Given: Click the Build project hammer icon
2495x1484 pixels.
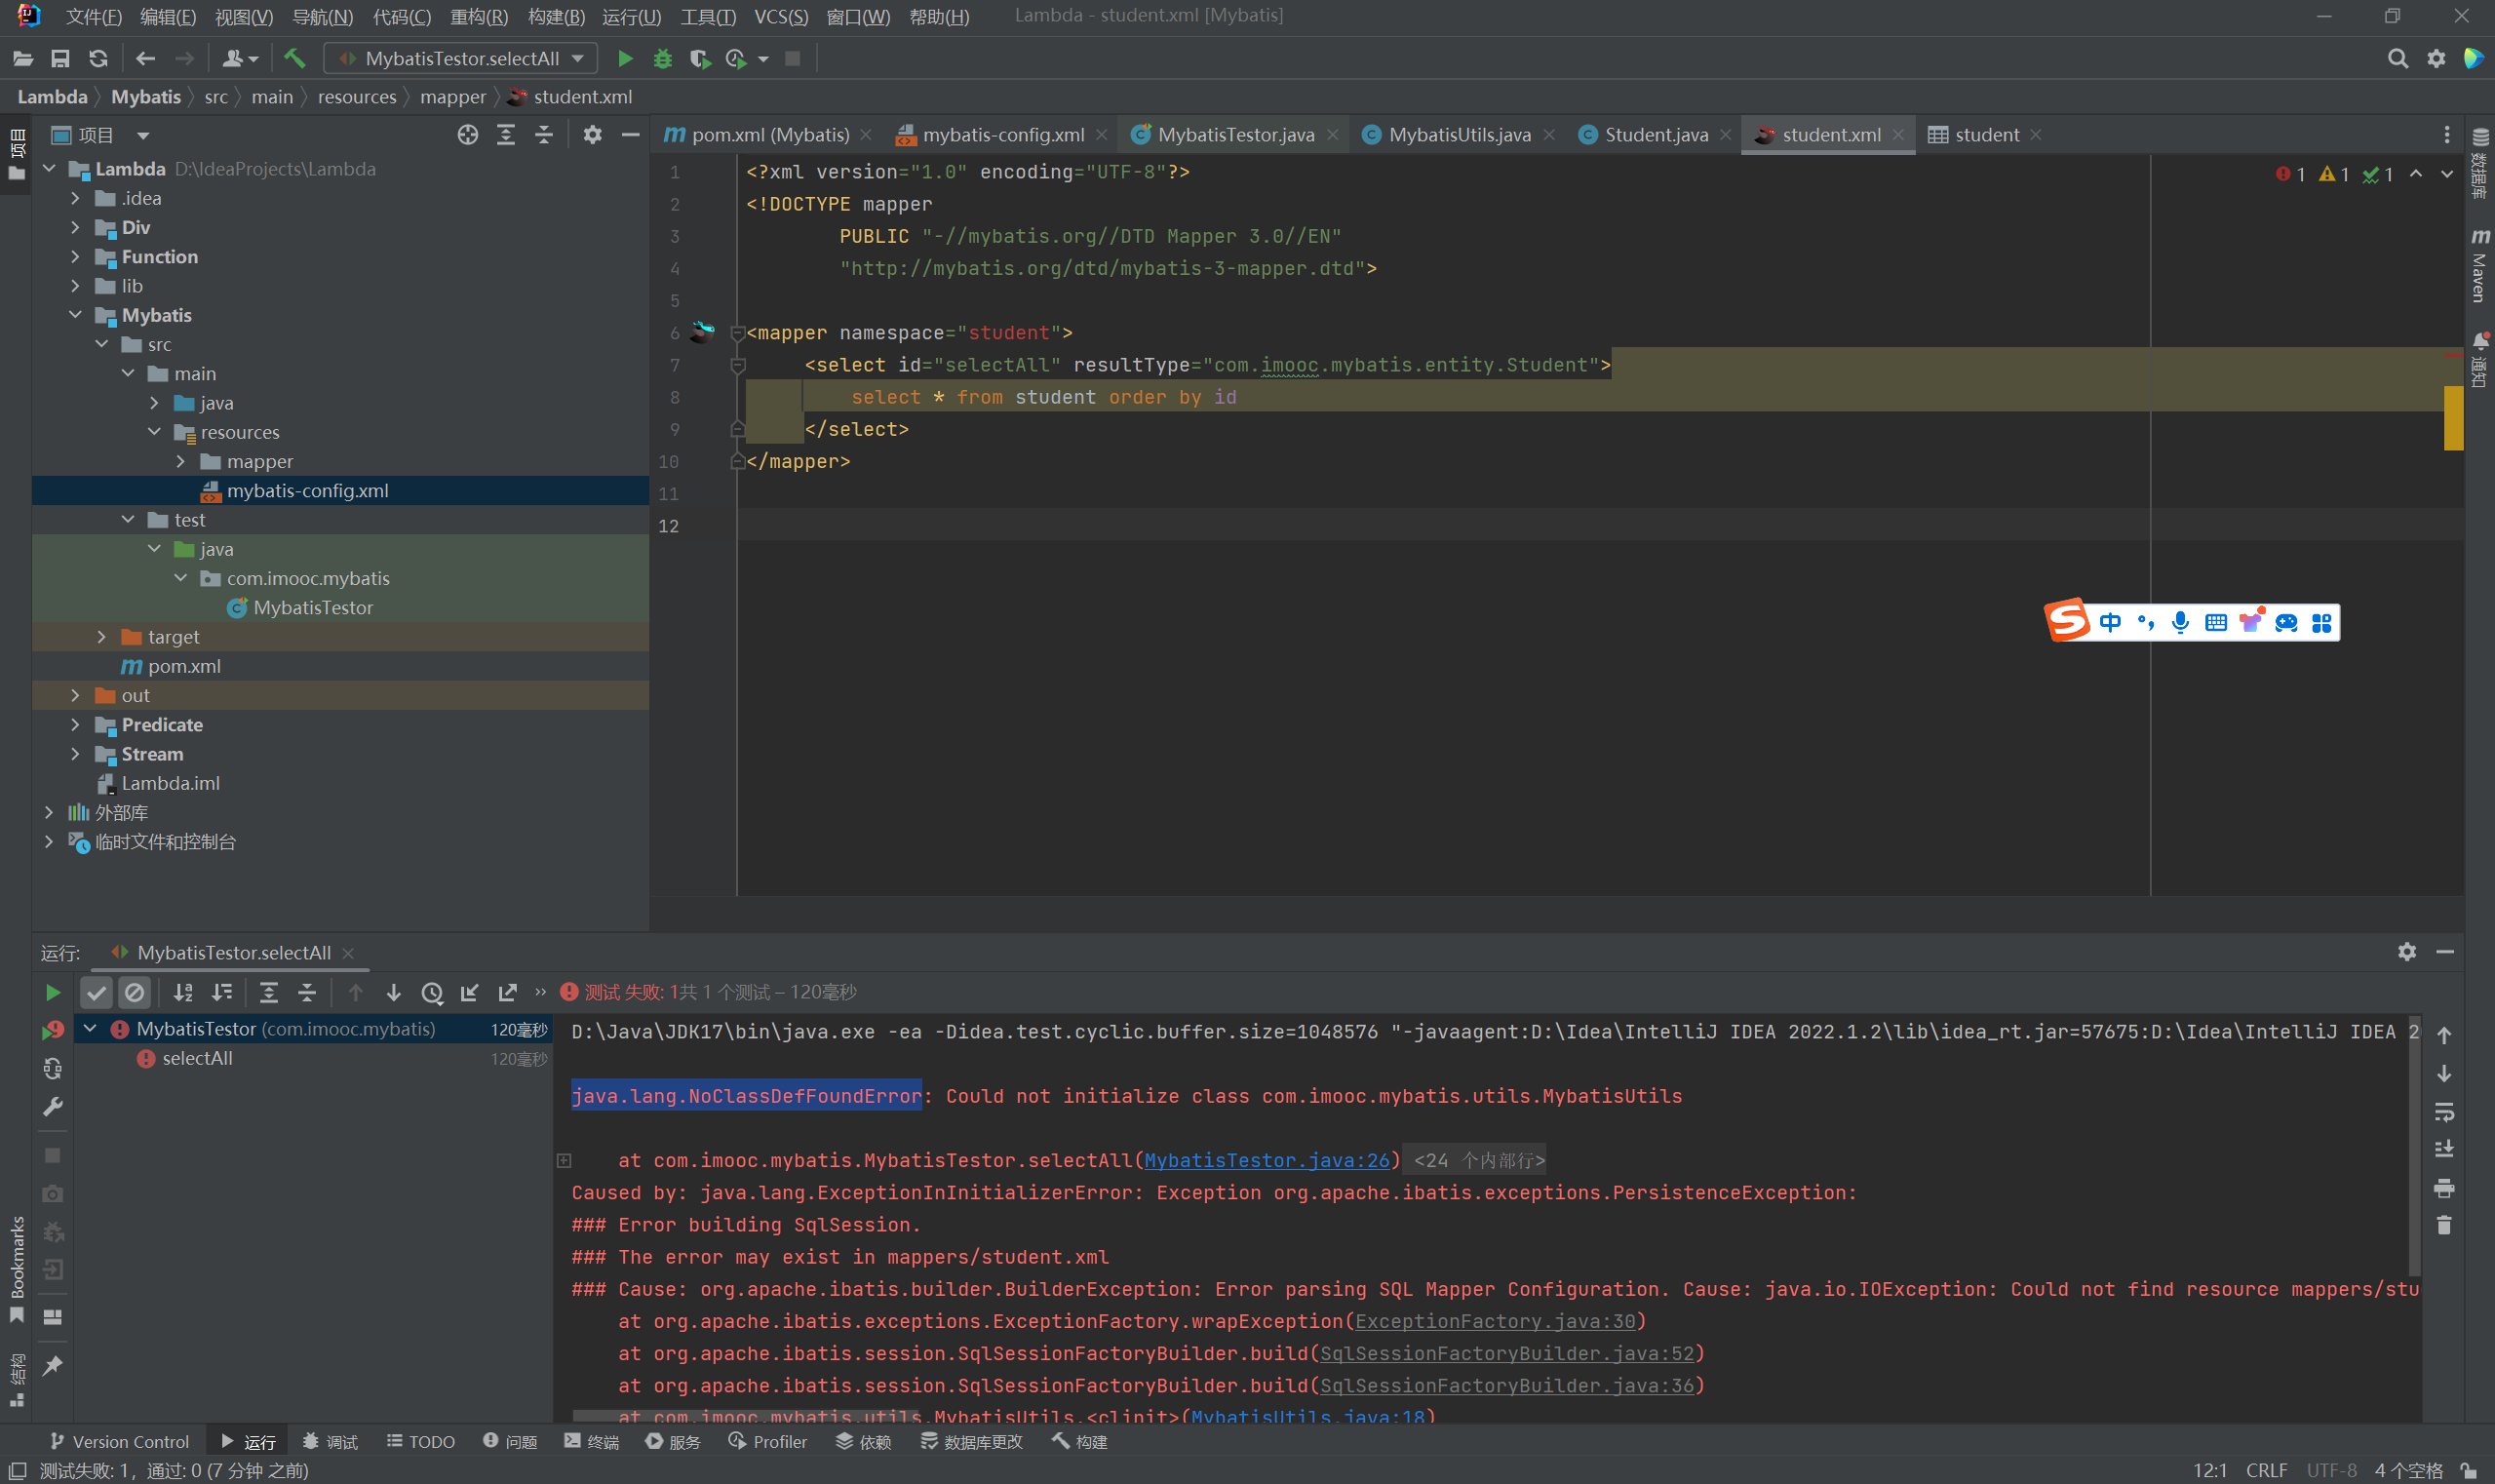Looking at the screenshot, I should click(294, 59).
